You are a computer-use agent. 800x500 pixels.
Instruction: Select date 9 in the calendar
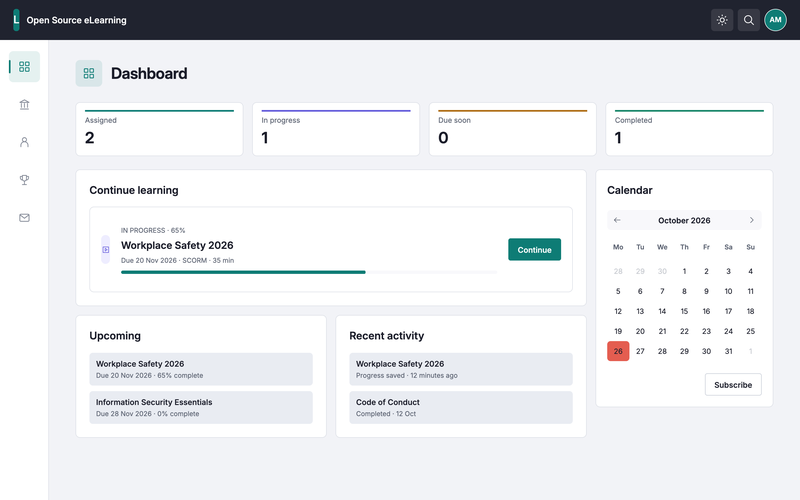pos(706,291)
